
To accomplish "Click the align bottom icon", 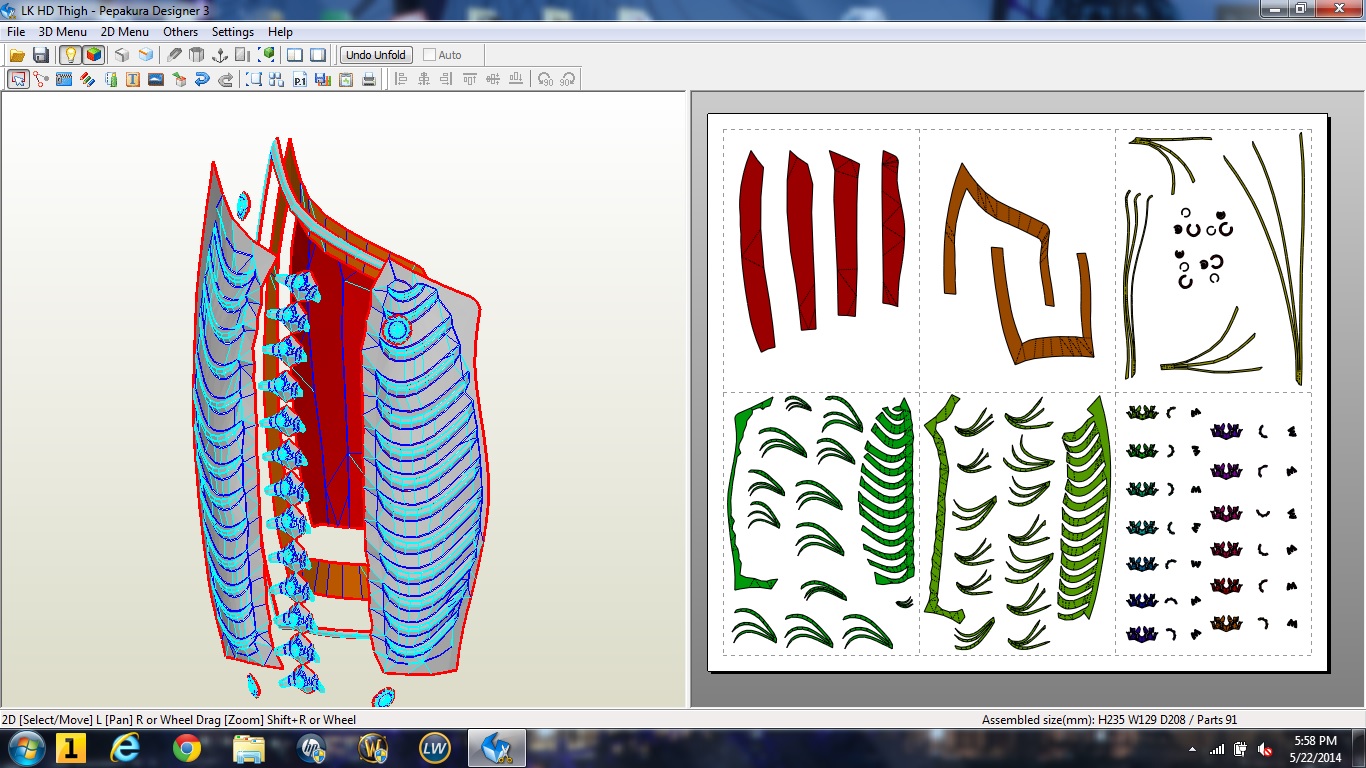I will click(x=516, y=79).
